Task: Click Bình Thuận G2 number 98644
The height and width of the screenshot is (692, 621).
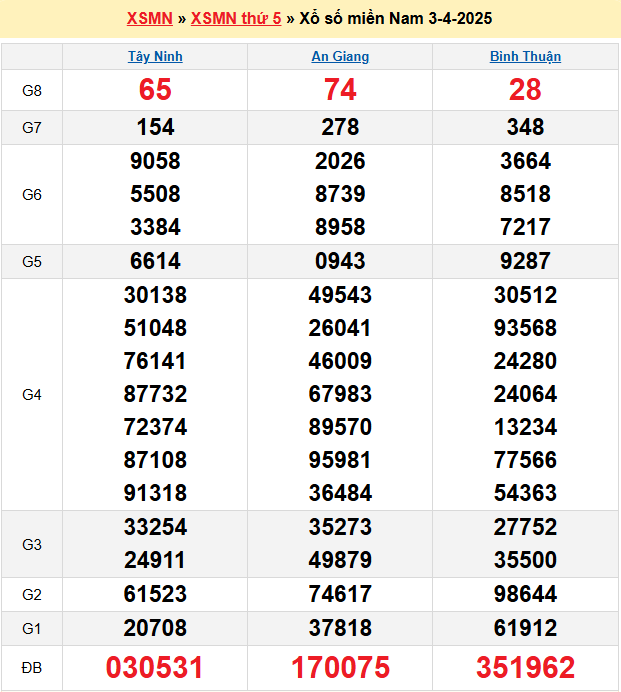Action: coord(525,595)
